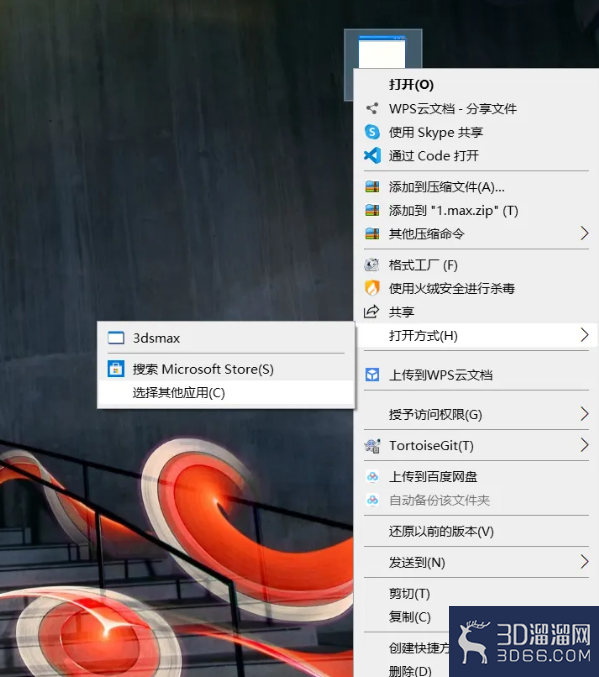Click the archive icon beside 其他压缩命令
Image resolution: width=599 pixels, height=677 pixels.
pos(372,234)
